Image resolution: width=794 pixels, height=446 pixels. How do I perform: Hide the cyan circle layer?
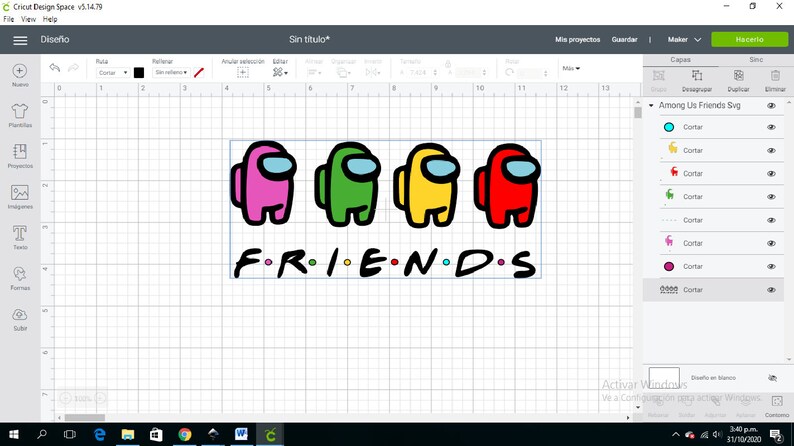point(771,127)
